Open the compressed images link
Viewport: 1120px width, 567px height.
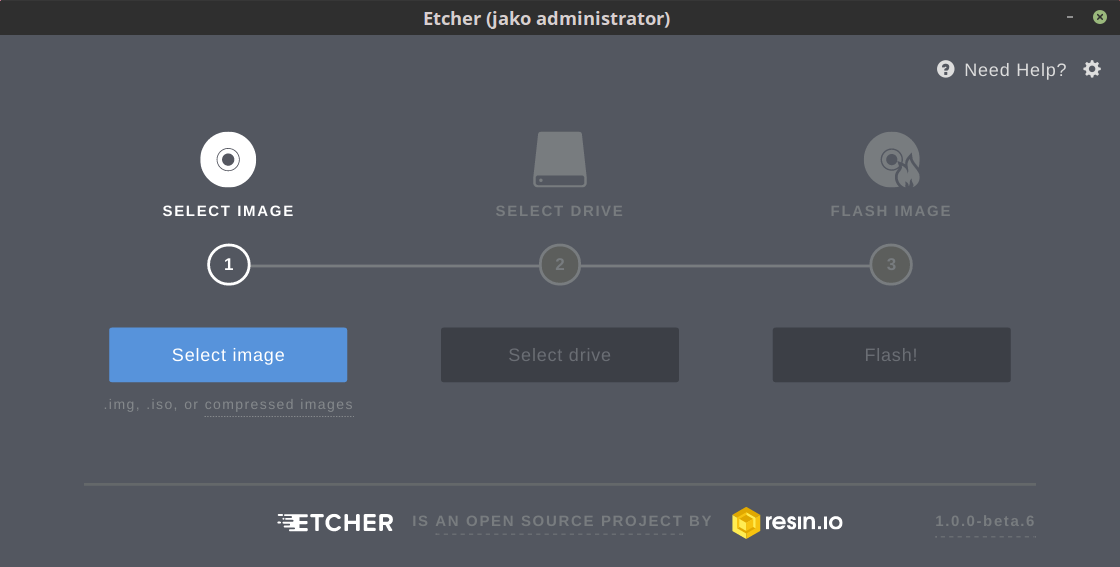pos(279,405)
